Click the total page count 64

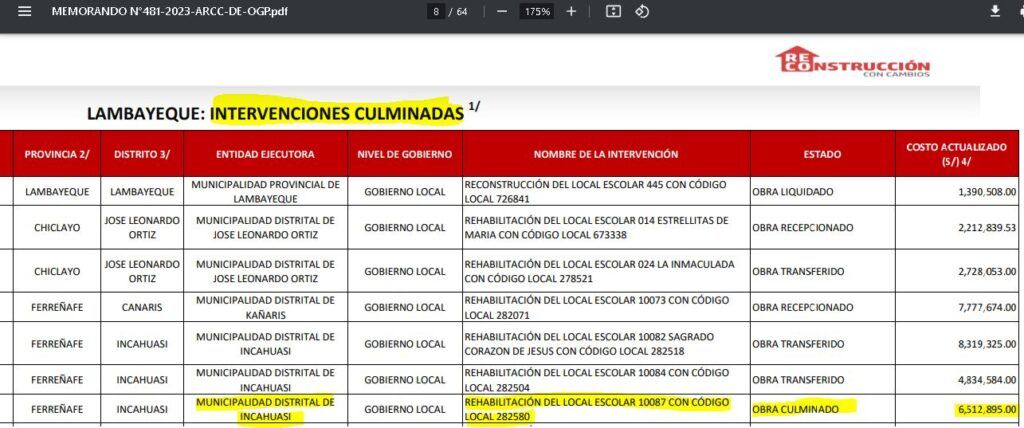[x=462, y=12]
